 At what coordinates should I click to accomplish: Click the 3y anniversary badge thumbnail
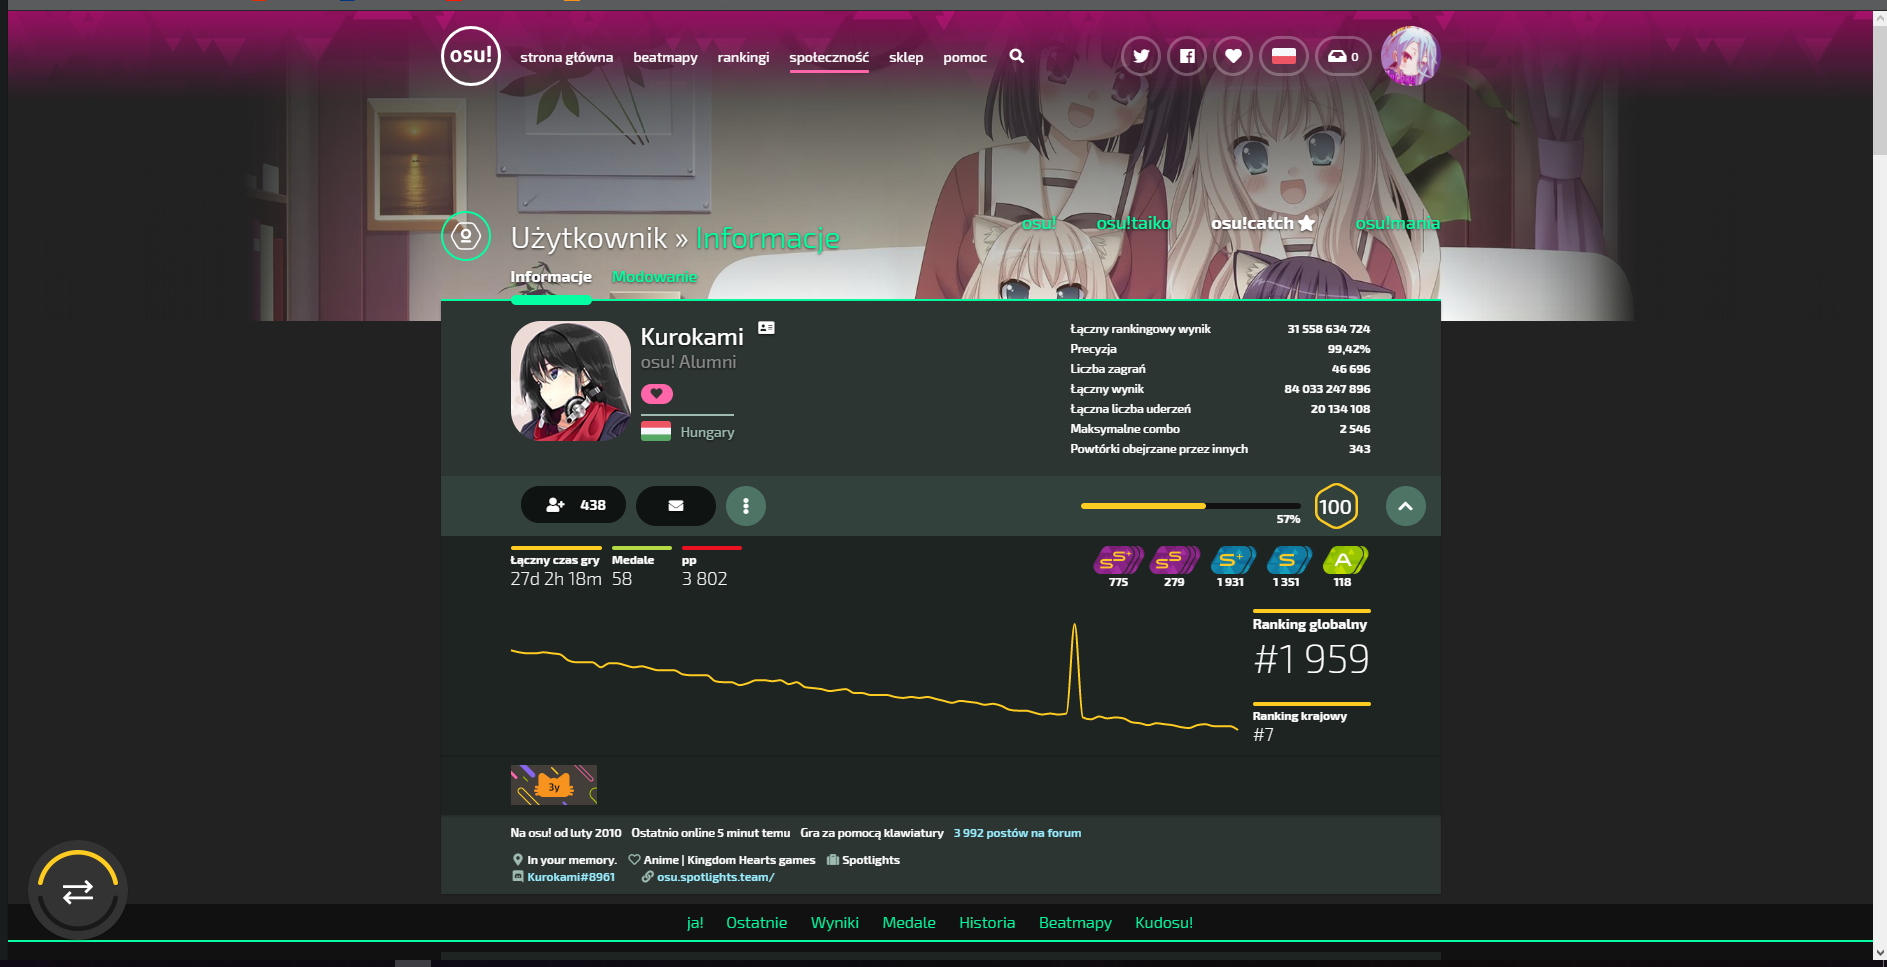pos(554,786)
